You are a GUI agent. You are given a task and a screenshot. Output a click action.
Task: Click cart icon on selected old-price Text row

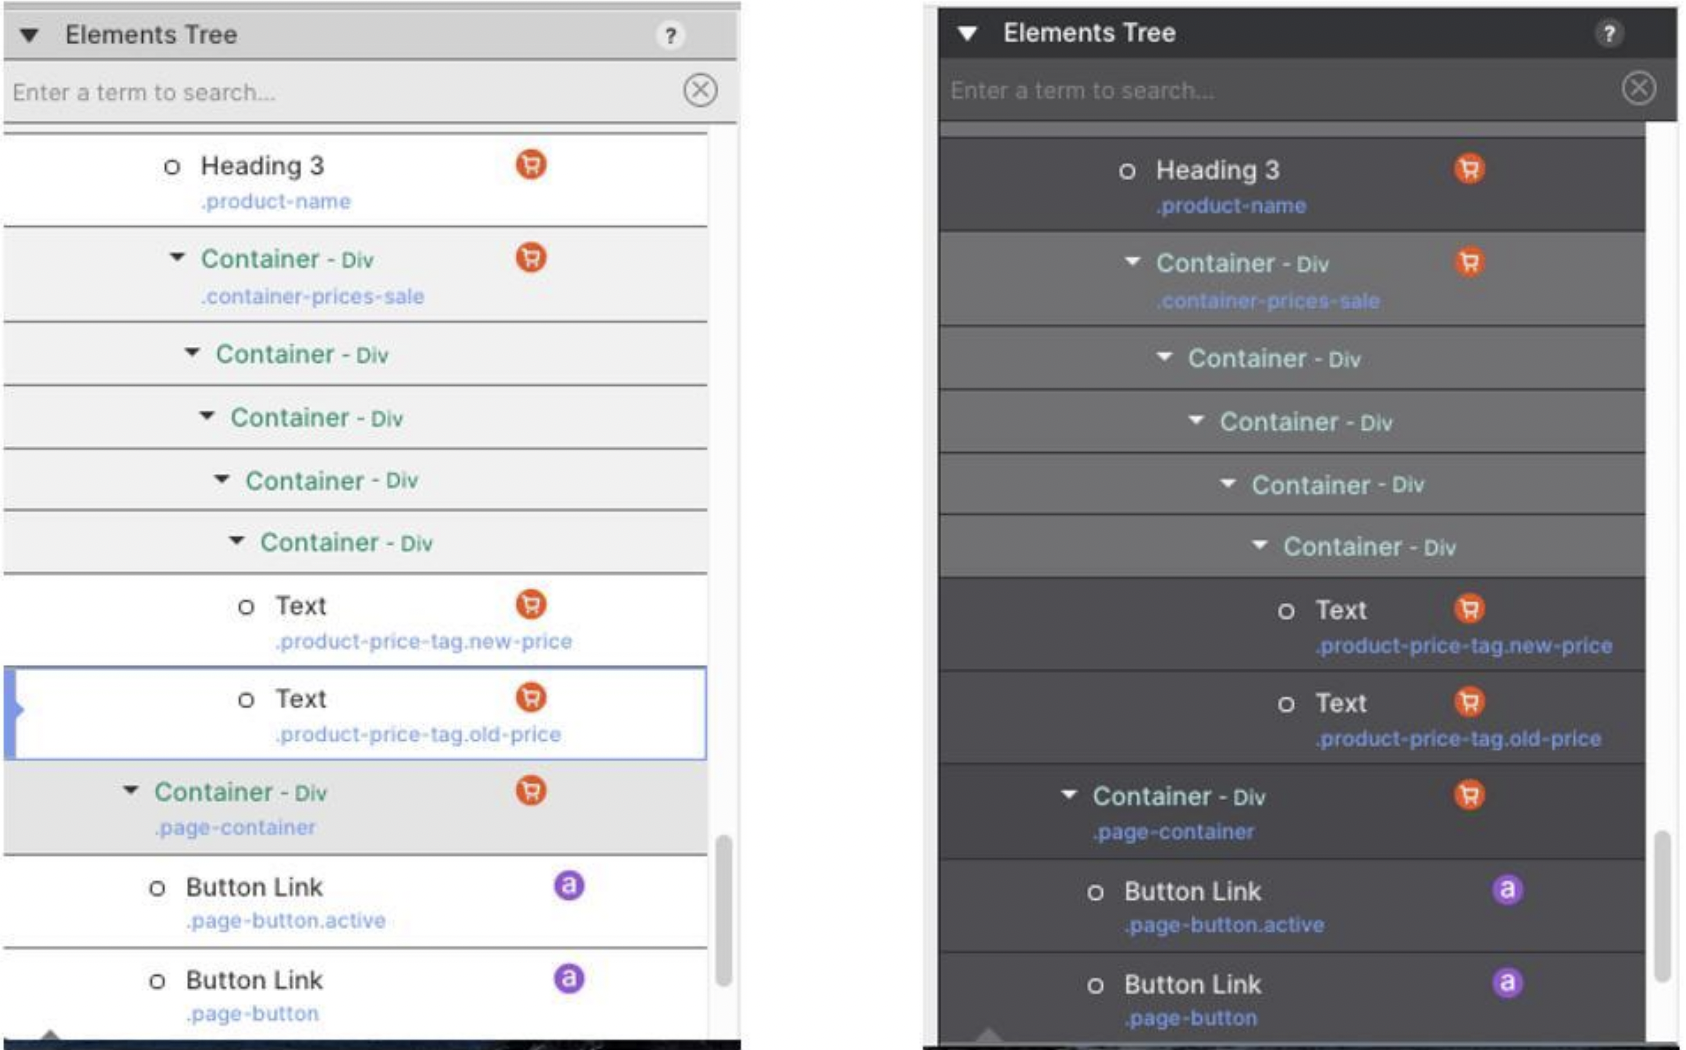click(531, 697)
